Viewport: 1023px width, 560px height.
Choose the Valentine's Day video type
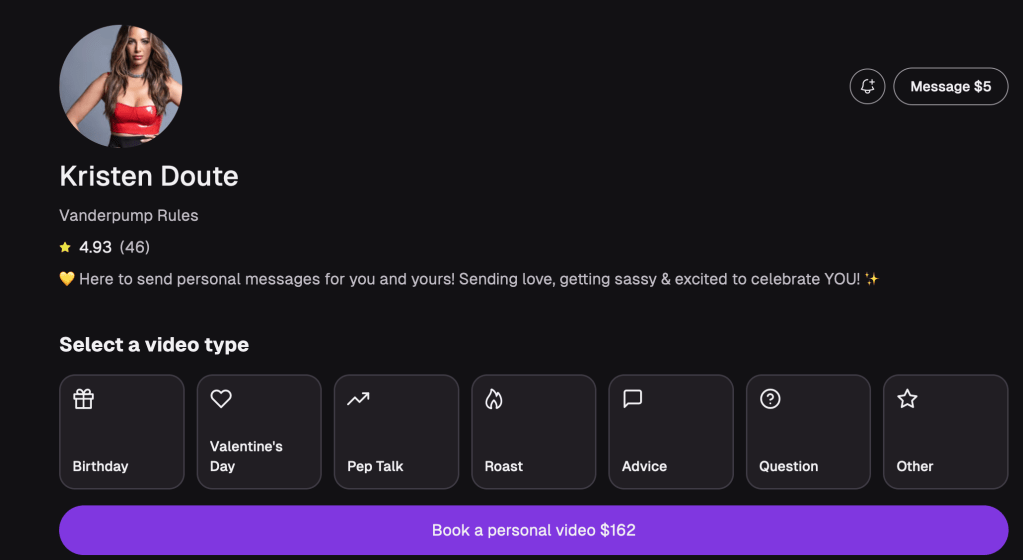pos(259,432)
